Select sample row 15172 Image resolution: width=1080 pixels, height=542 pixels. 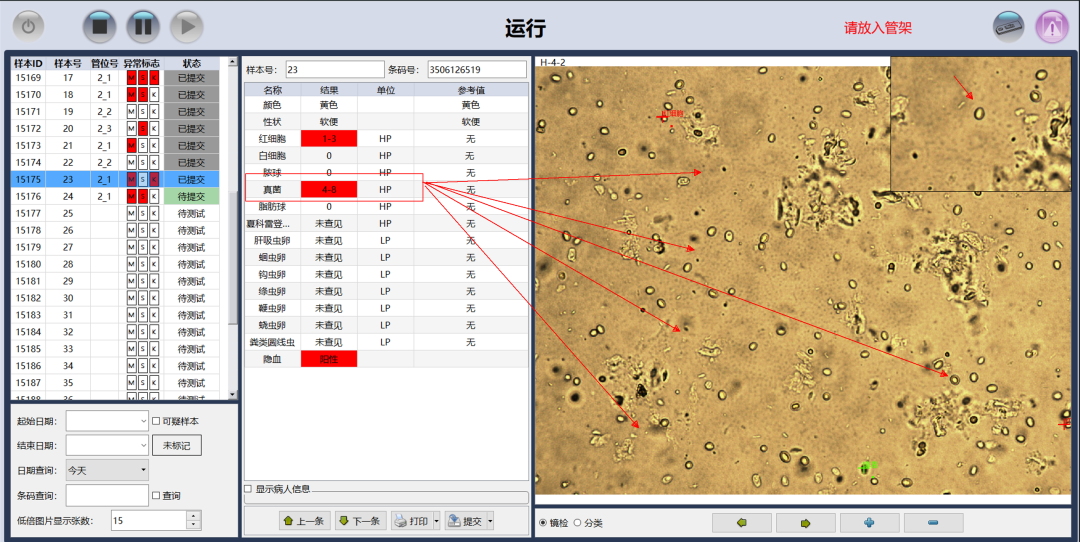(x=116, y=128)
